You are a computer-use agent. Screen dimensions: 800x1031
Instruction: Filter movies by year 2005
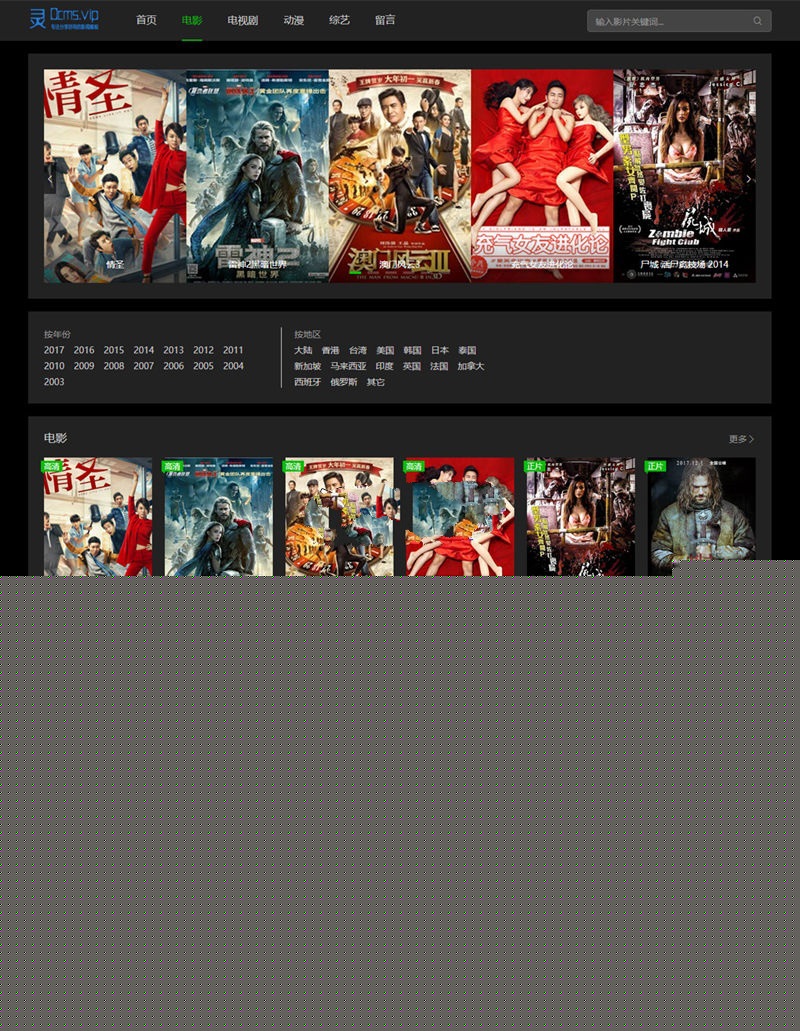(203, 366)
